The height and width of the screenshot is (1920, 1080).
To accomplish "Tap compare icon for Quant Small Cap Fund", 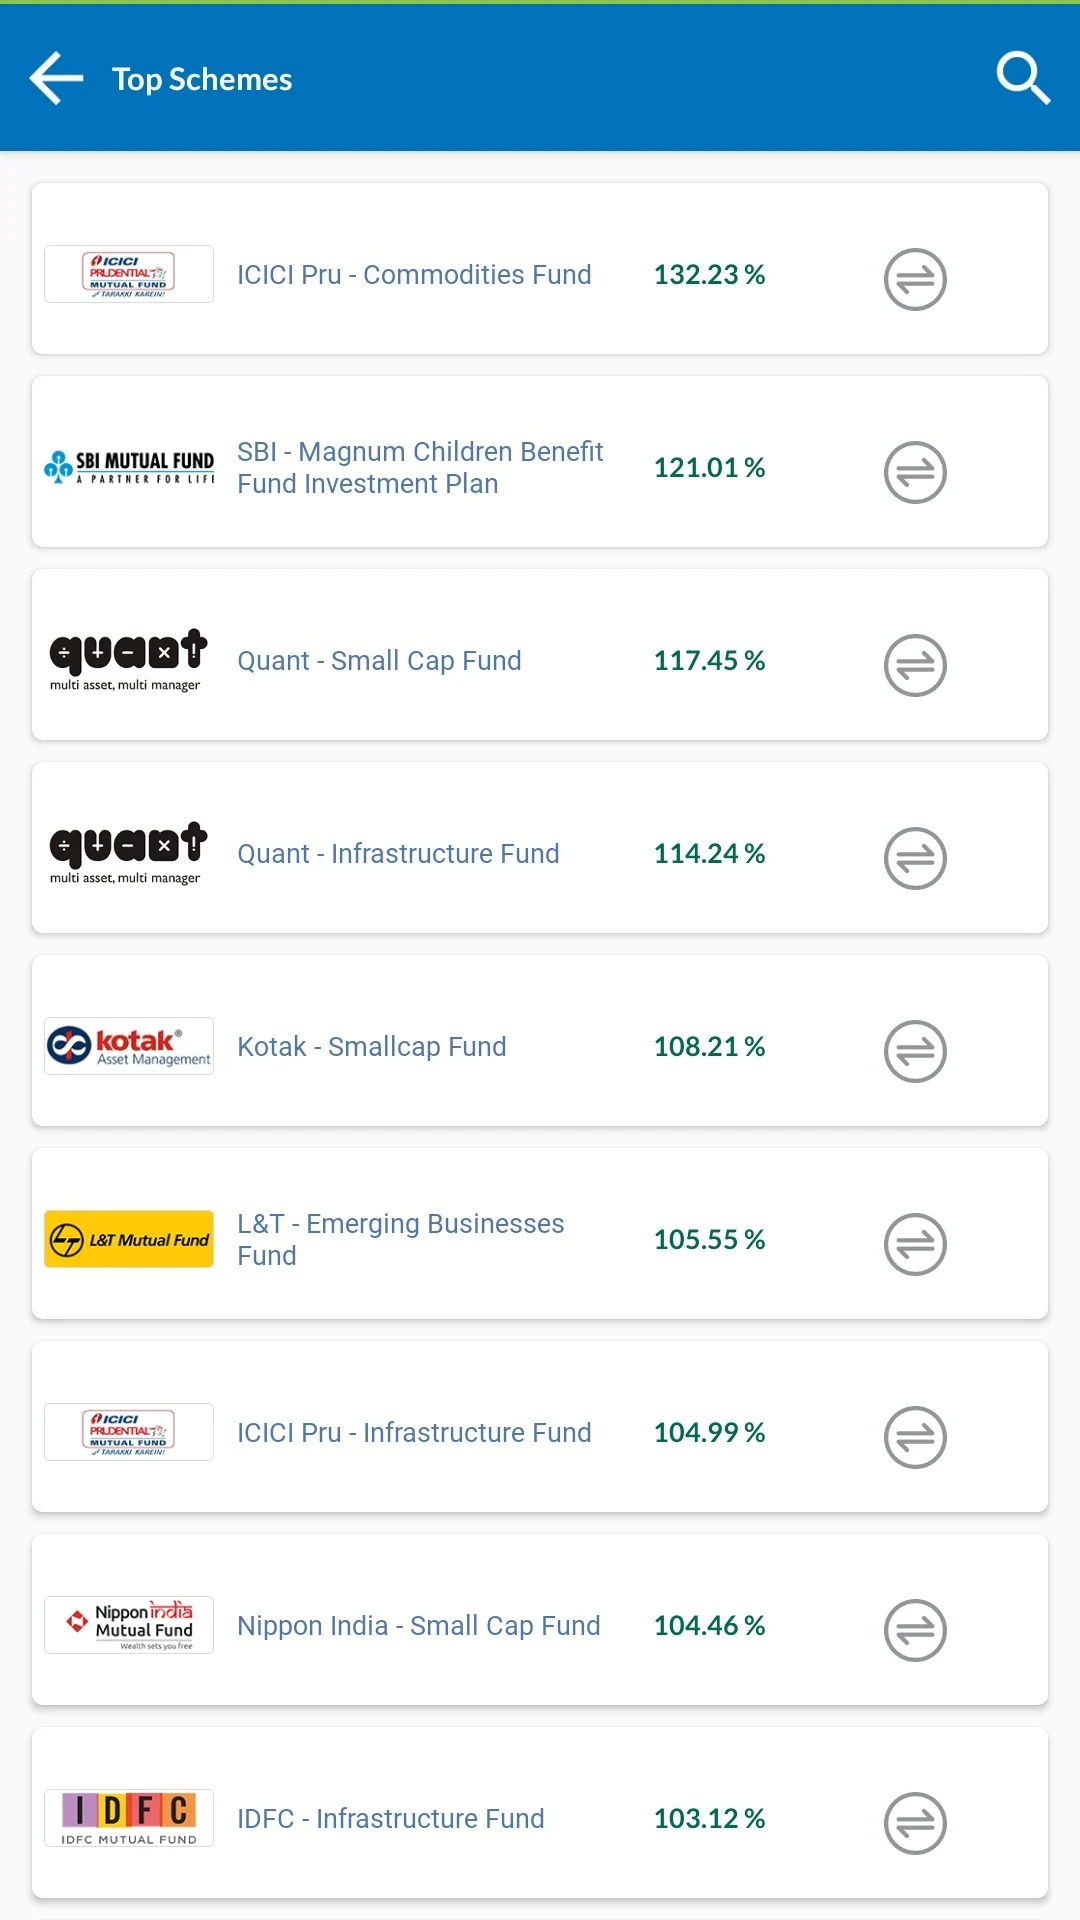I will click(x=915, y=665).
